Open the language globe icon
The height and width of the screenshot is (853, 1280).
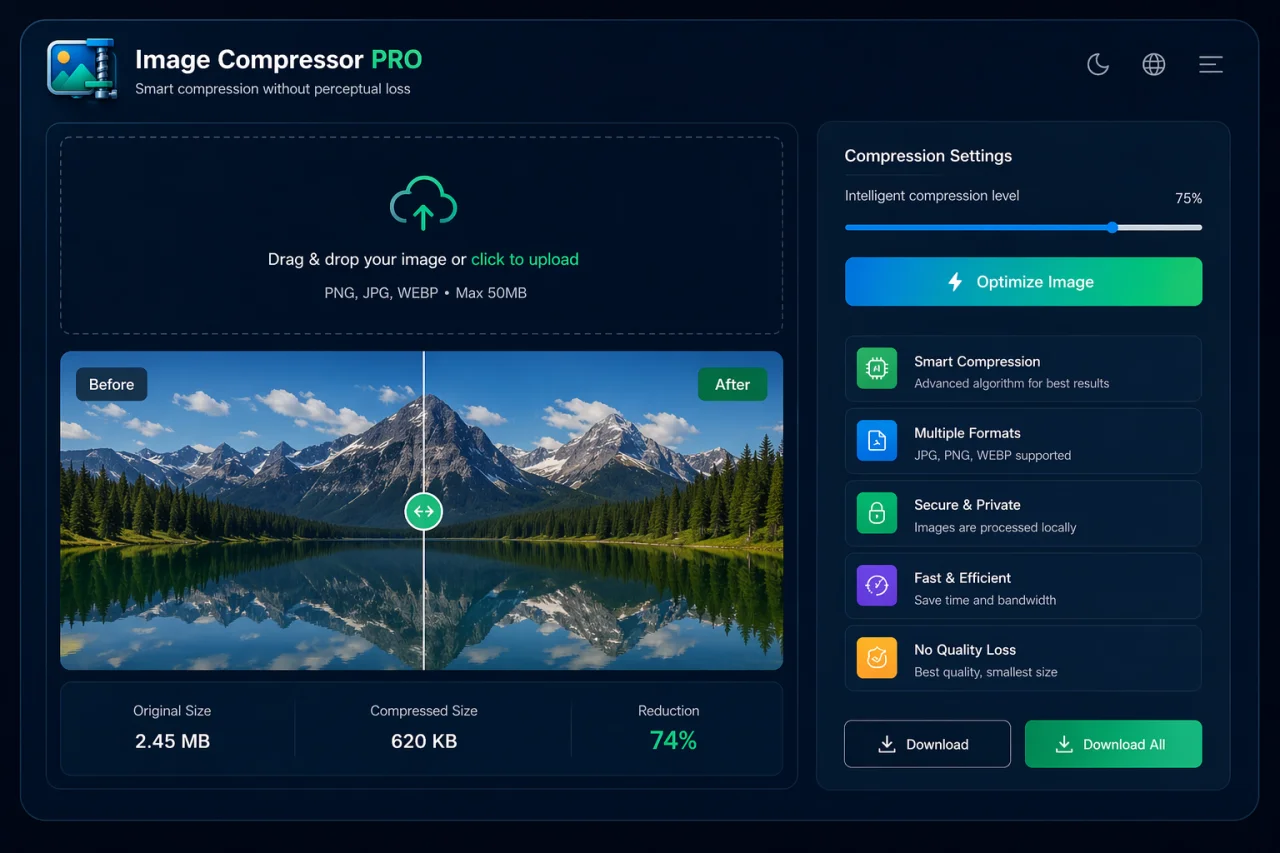(x=1154, y=65)
